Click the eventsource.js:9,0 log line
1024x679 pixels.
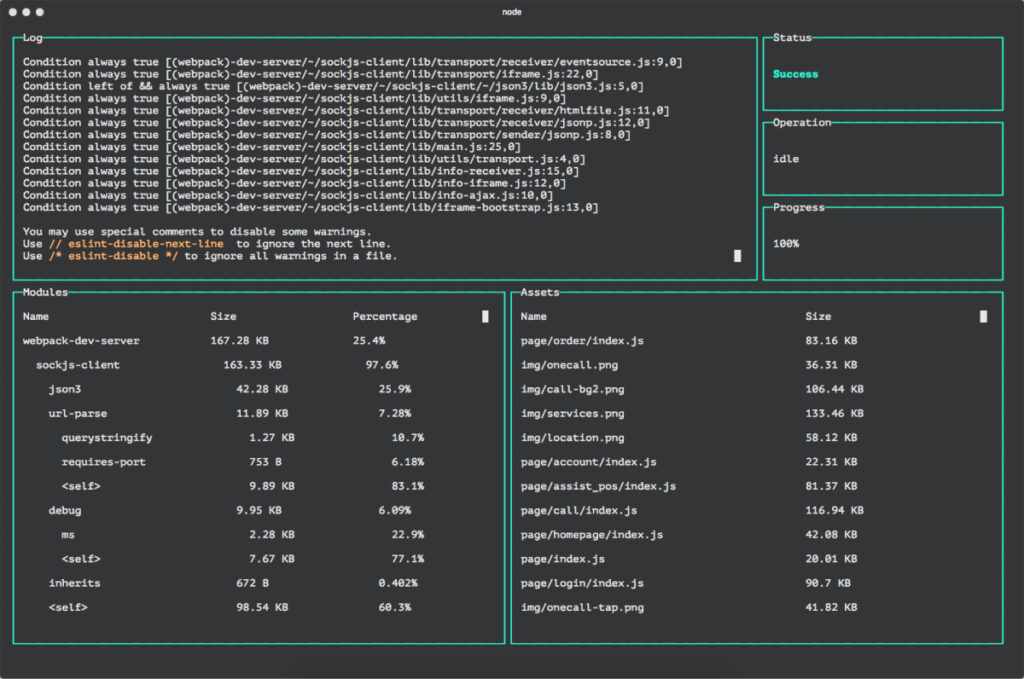click(353, 62)
